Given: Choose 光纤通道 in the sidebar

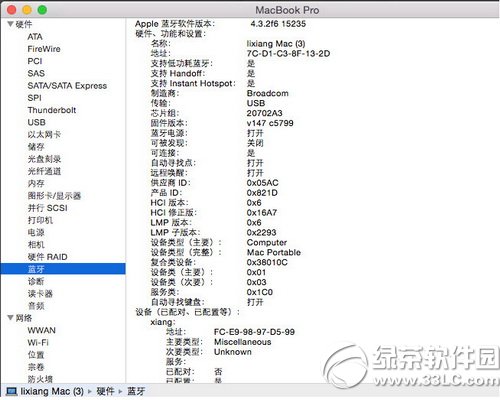Looking at the screenshot, I should point(44,171).
